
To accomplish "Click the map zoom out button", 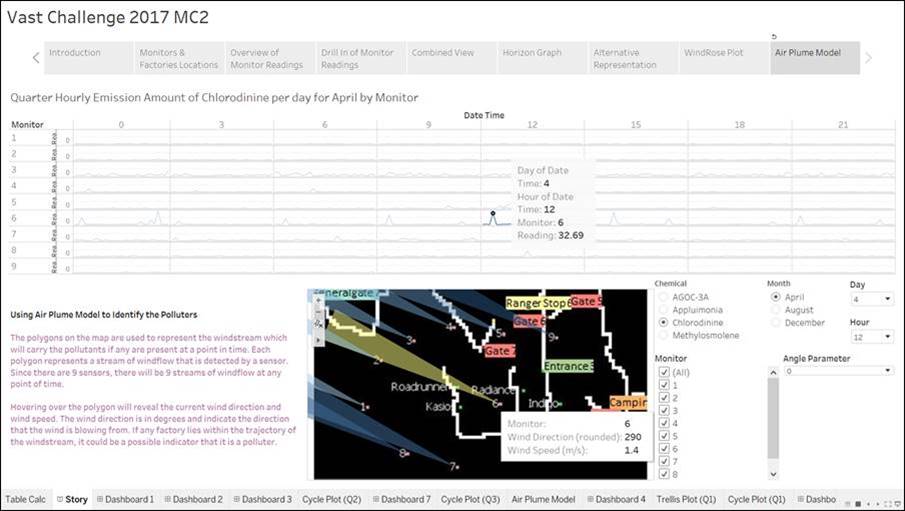I will 319,311.
